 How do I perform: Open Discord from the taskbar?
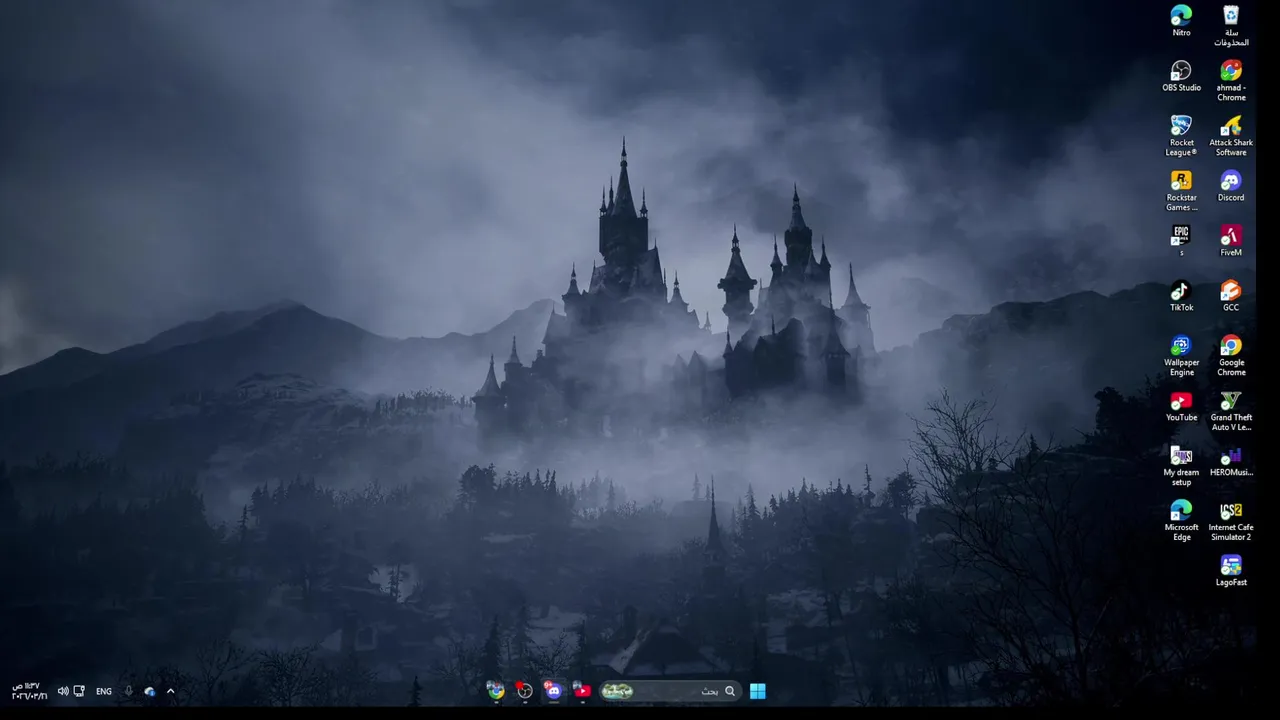click(553, 691)
